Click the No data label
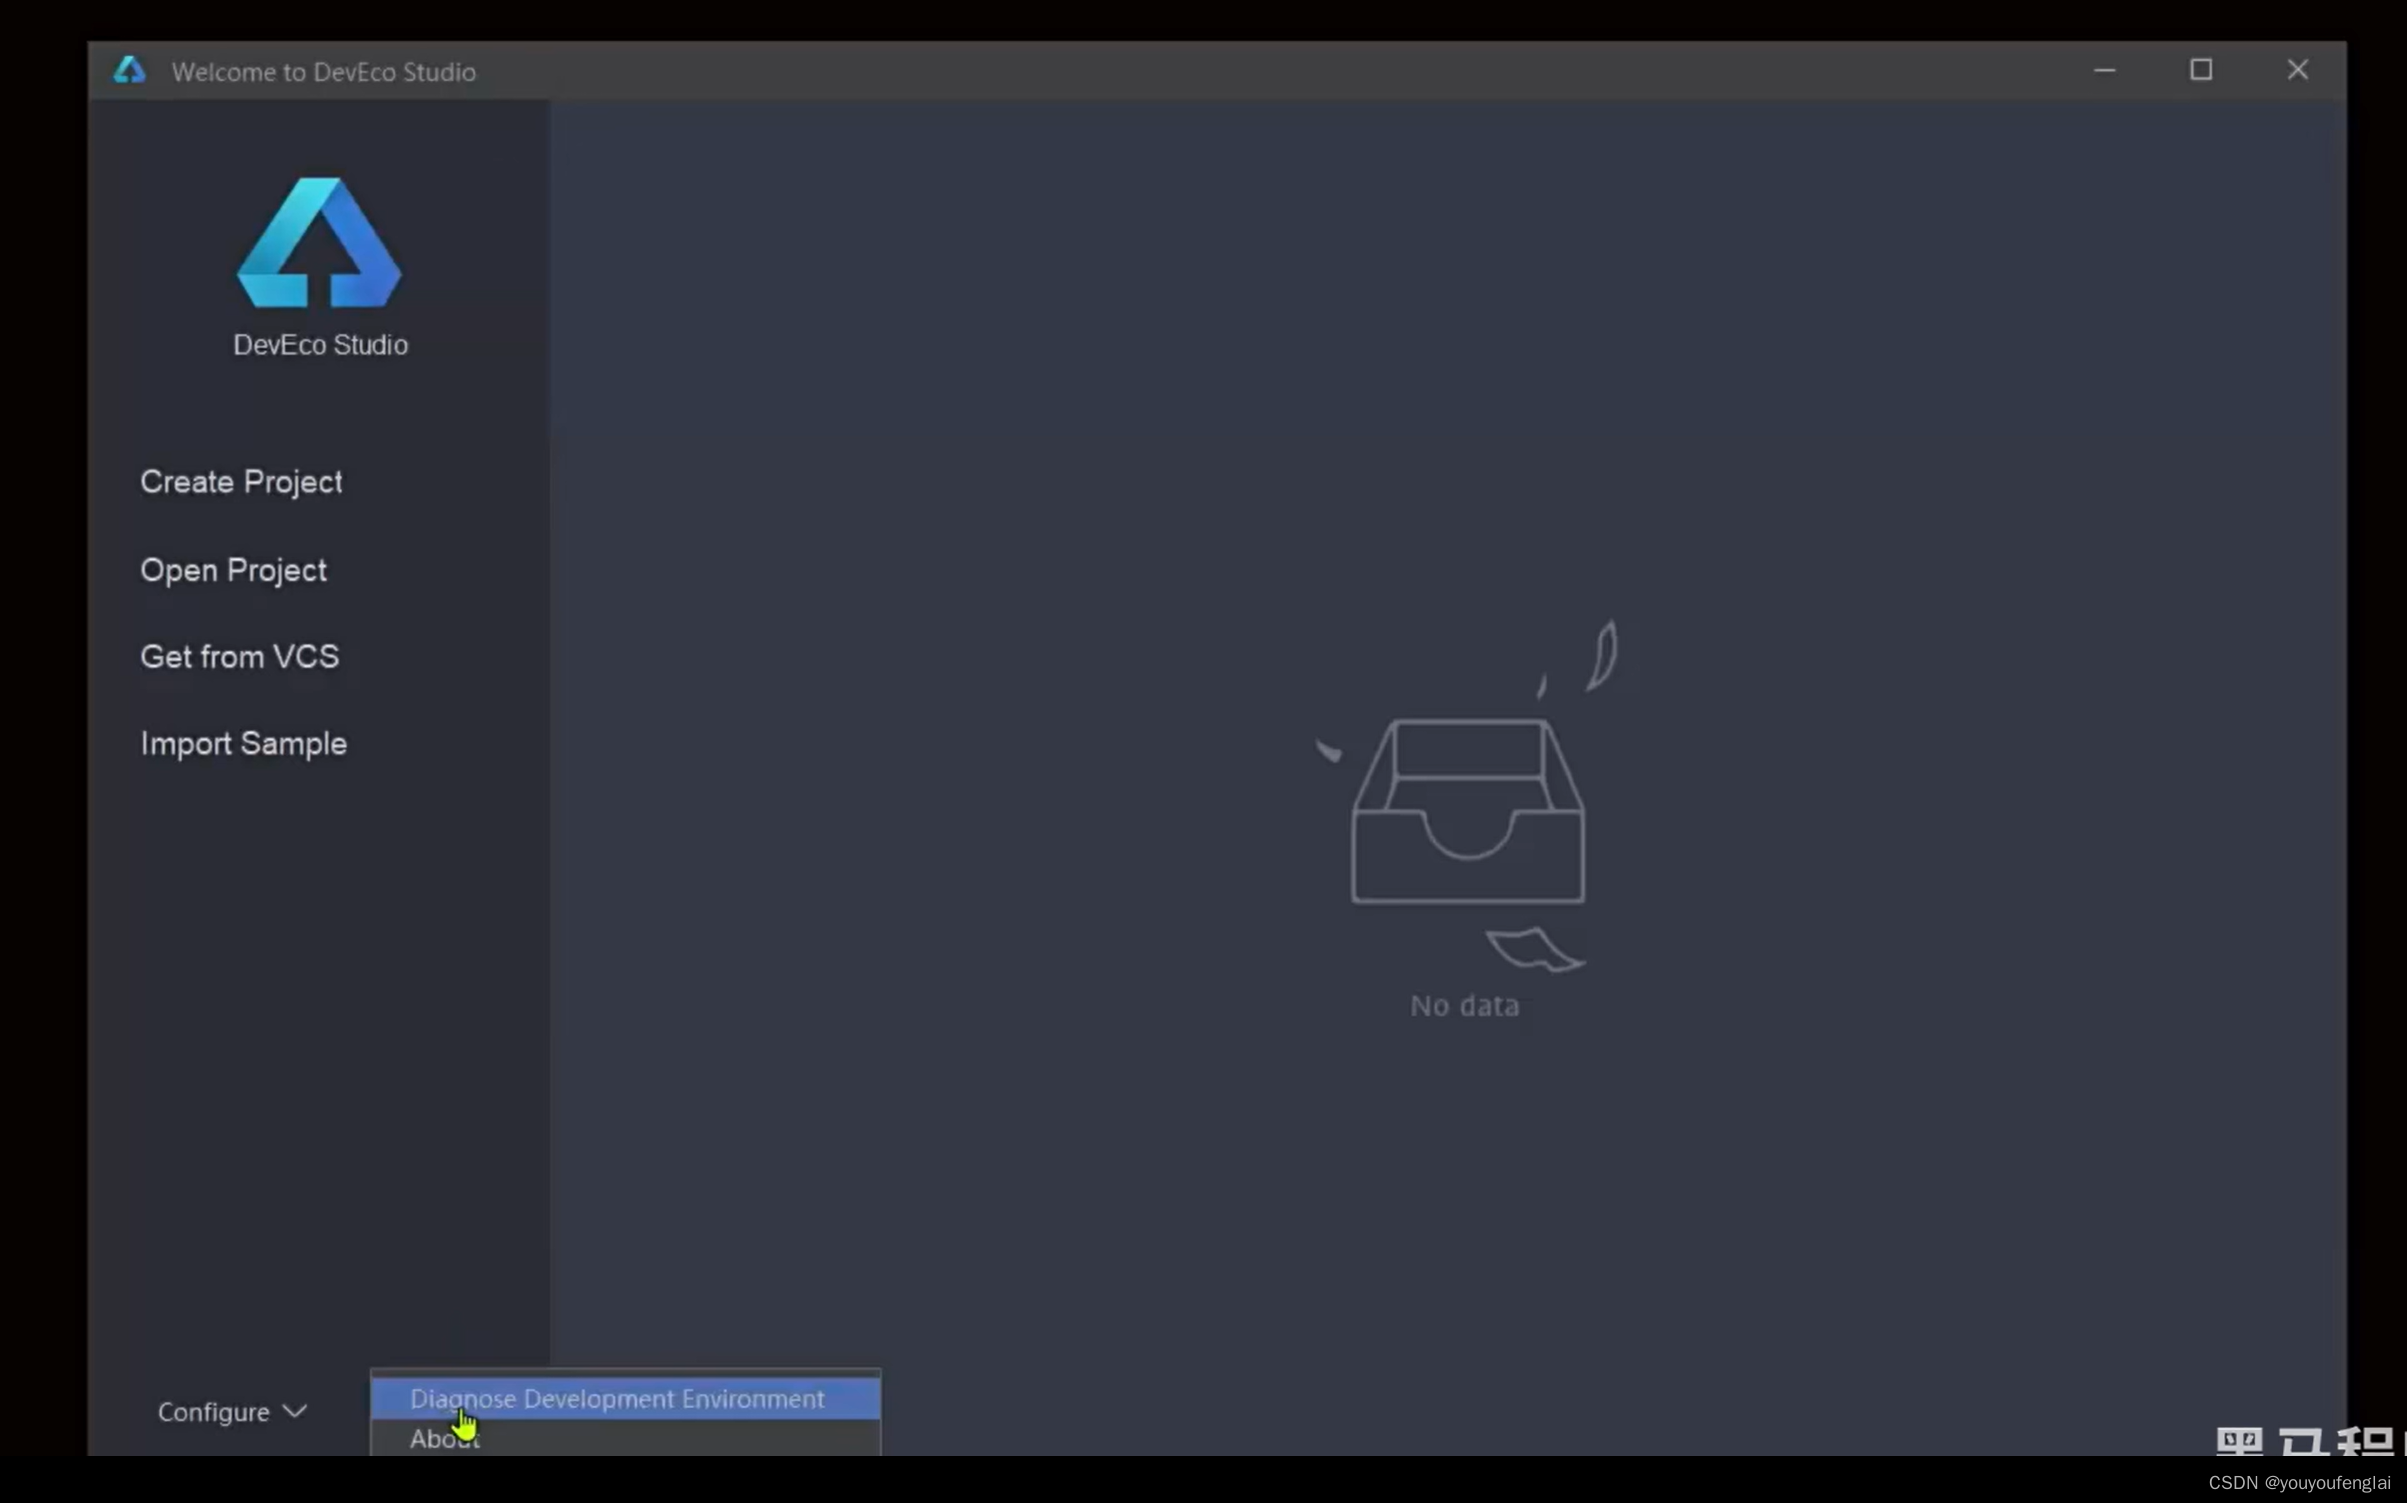2407x1503 pixels. pos(1464,1006)
